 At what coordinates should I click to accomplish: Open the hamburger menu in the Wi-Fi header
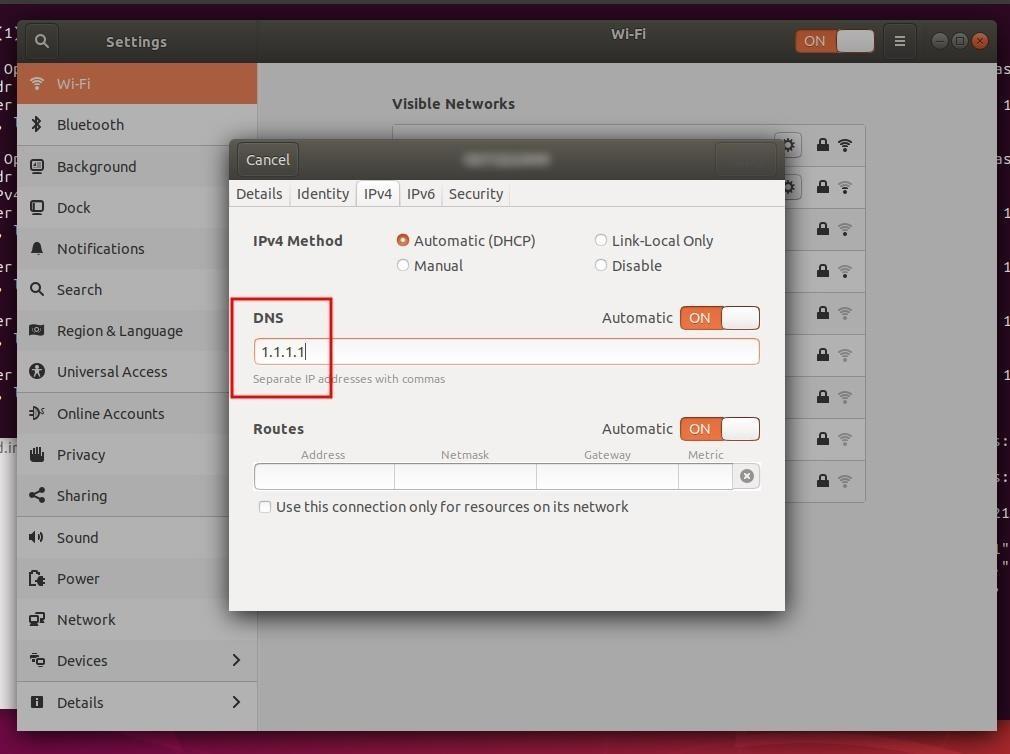point(899,41)
